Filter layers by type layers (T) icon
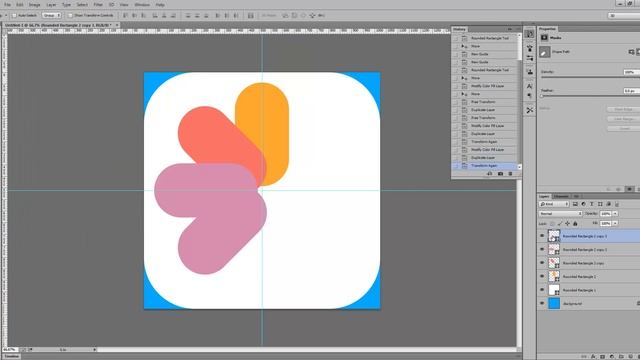Image resolution: width=640 pixels, height=360 pixels. (591, 204)
